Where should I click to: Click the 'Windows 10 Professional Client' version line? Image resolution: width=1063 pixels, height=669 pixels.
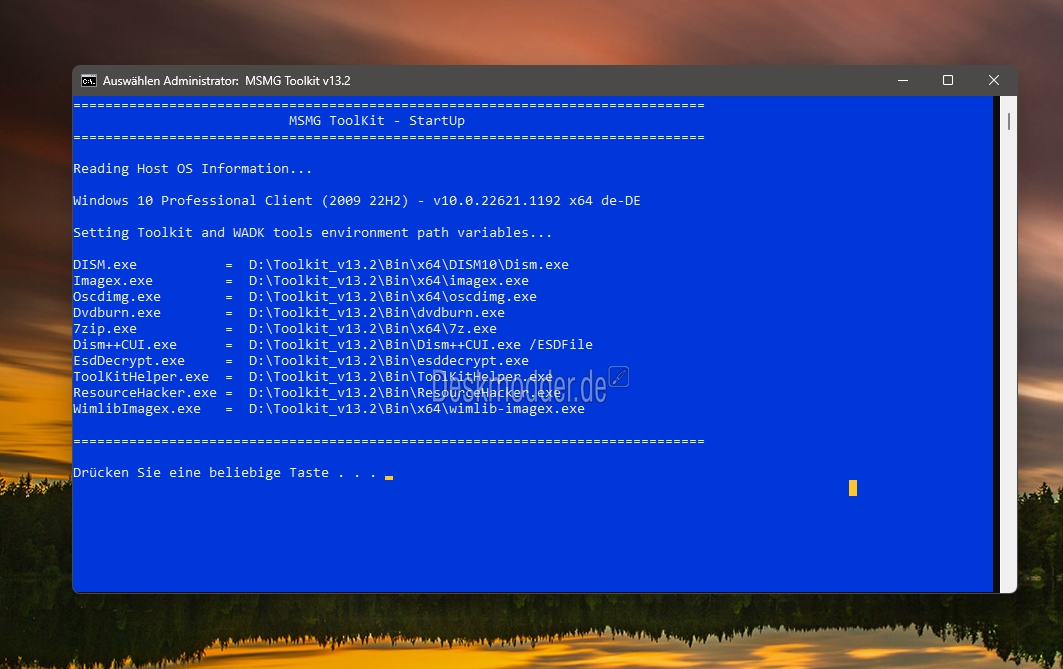357,201
